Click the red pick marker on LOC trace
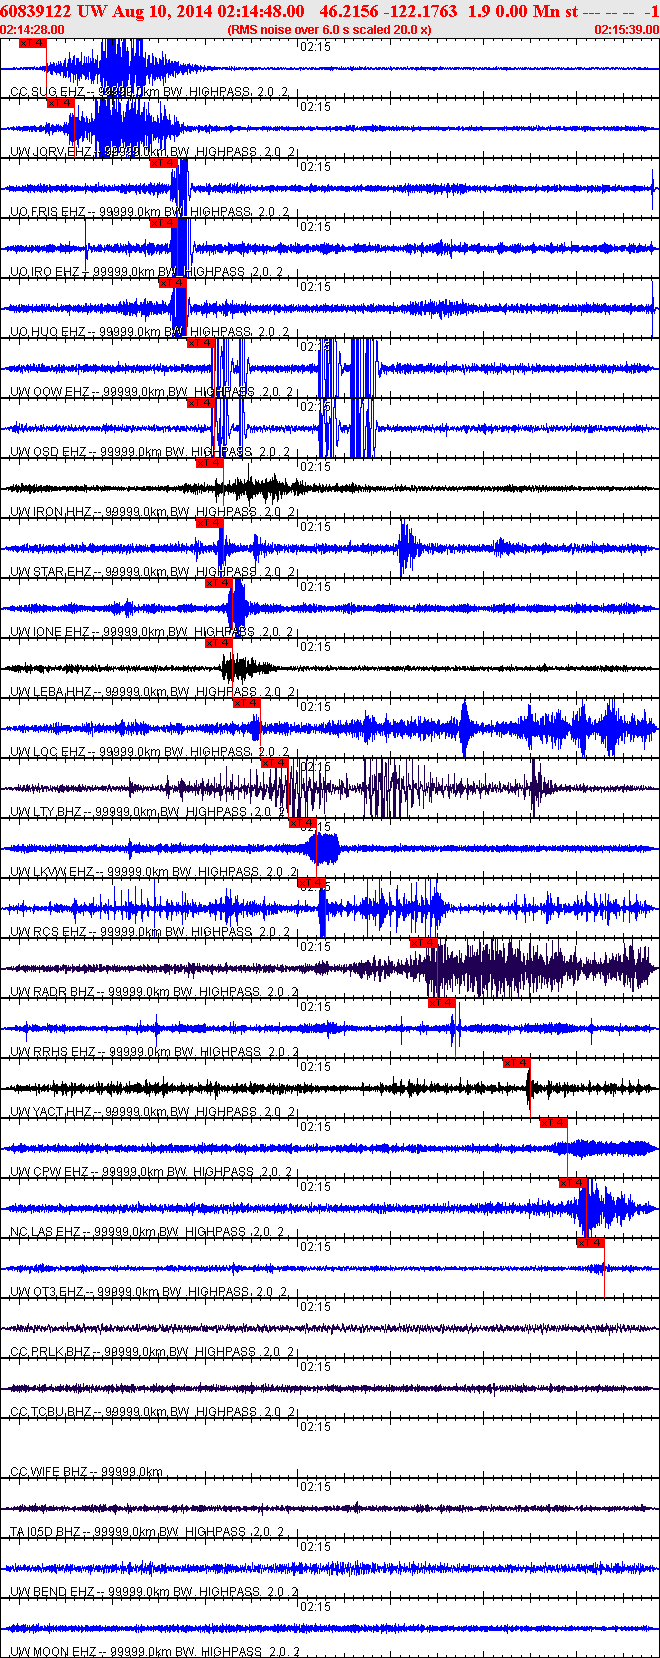The height and width of the screenshot is (1658, 660). 246,703
